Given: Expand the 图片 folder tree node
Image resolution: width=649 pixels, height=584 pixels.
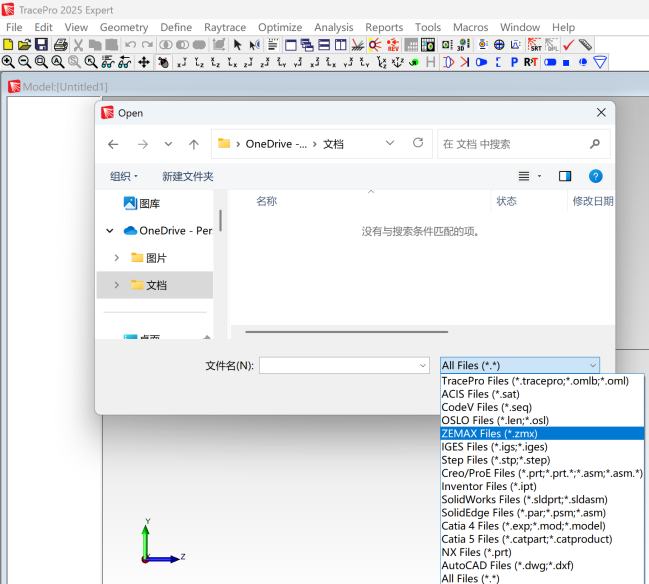Looking at the screenshot, I should (117, 258).
